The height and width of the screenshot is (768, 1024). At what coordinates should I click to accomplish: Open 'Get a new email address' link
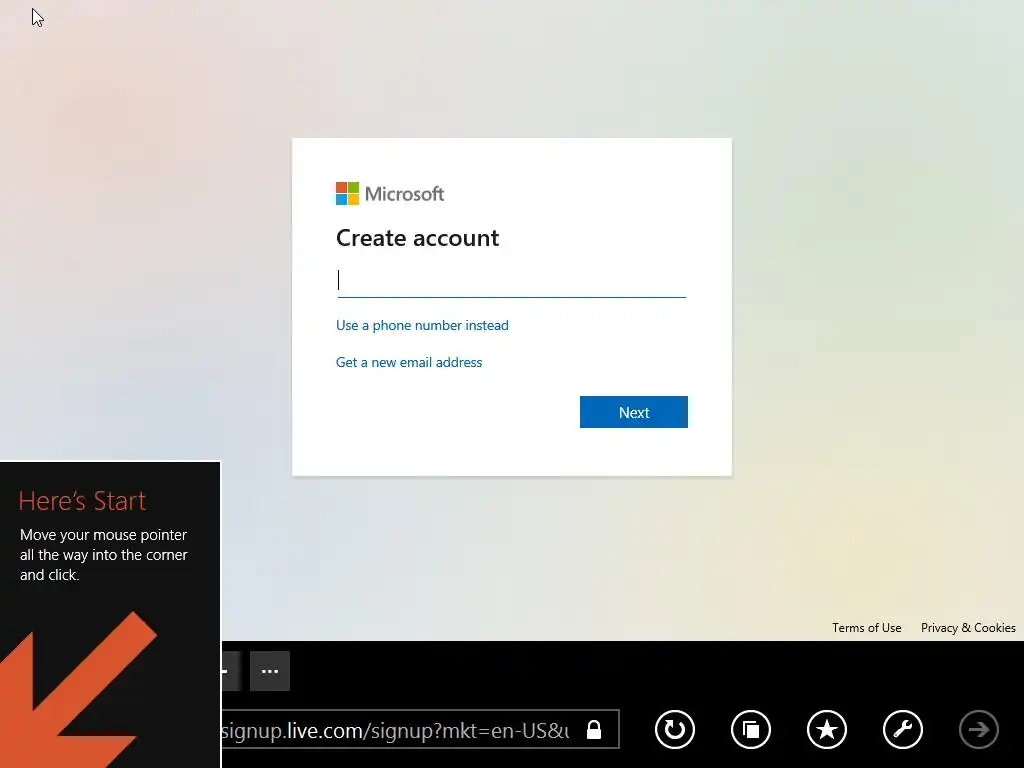pos(409,362)
